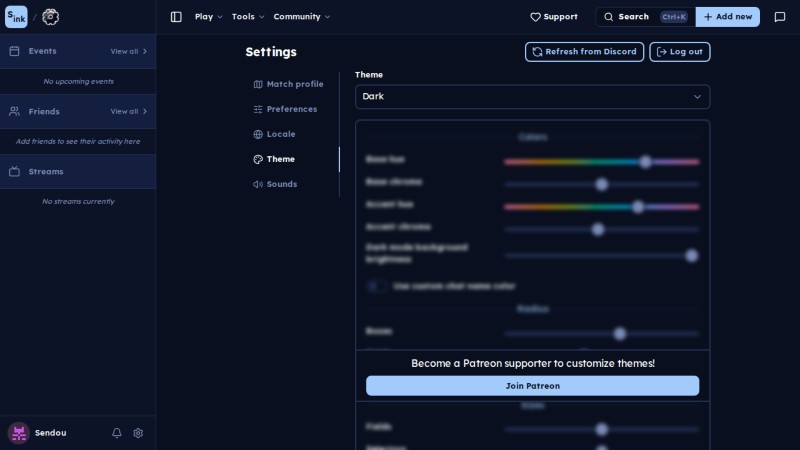800x450 pixels.
Task: Click the Accent hue slider handle
Action: click(638, 207)
